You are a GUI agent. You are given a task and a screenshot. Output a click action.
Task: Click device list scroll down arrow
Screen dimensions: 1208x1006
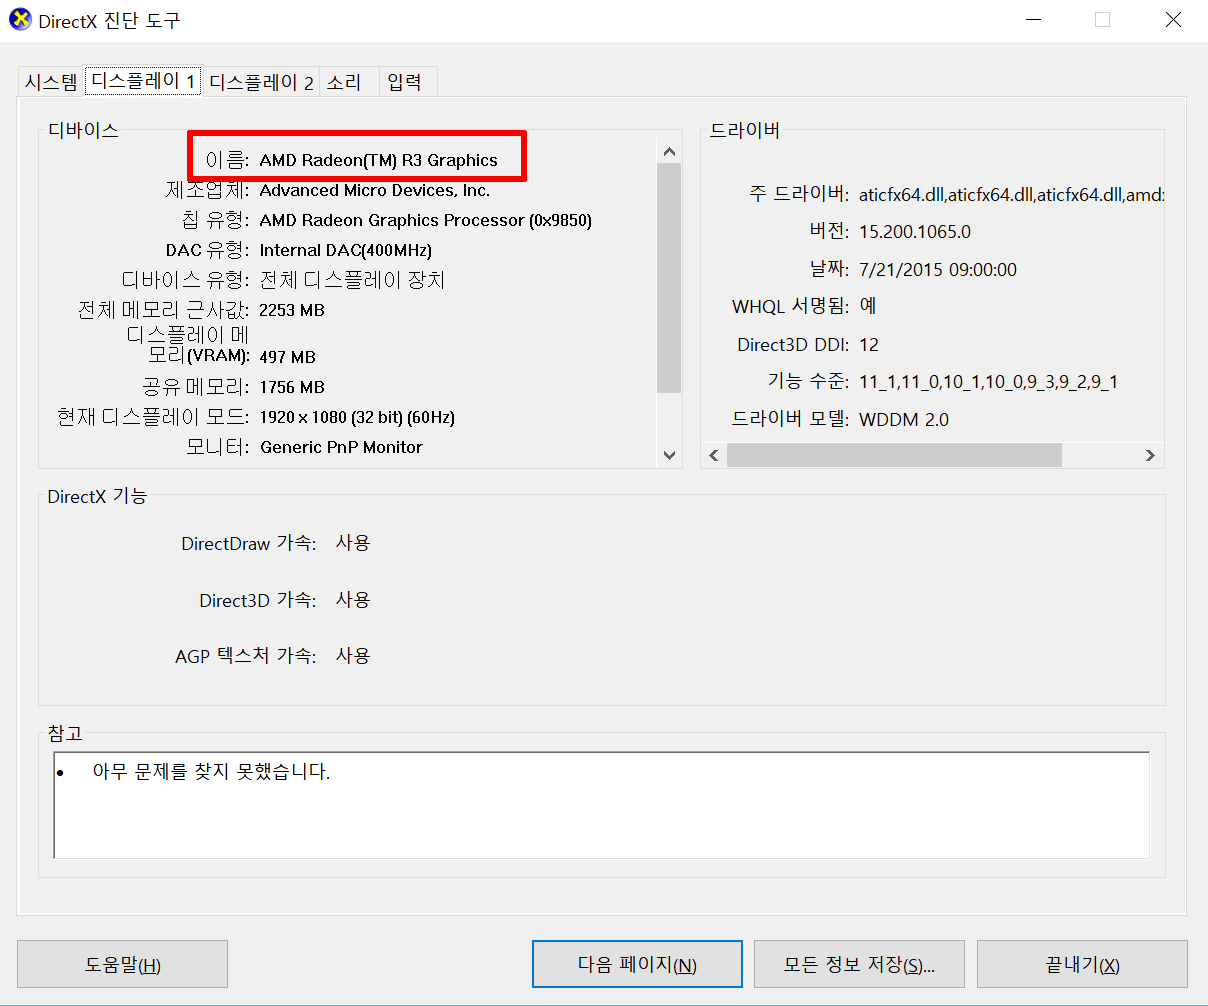[669, 455]
